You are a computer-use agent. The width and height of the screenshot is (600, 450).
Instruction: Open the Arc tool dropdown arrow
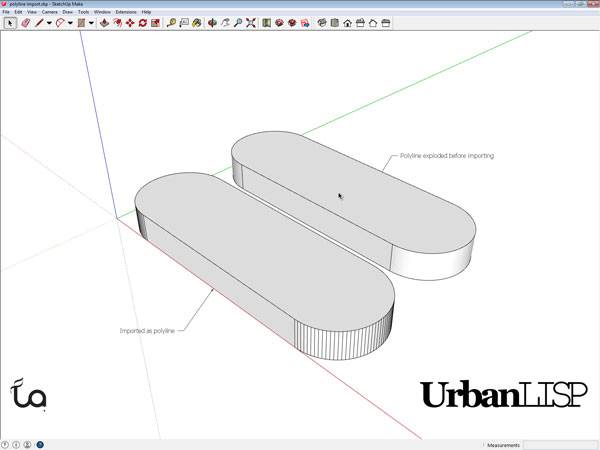70,22
